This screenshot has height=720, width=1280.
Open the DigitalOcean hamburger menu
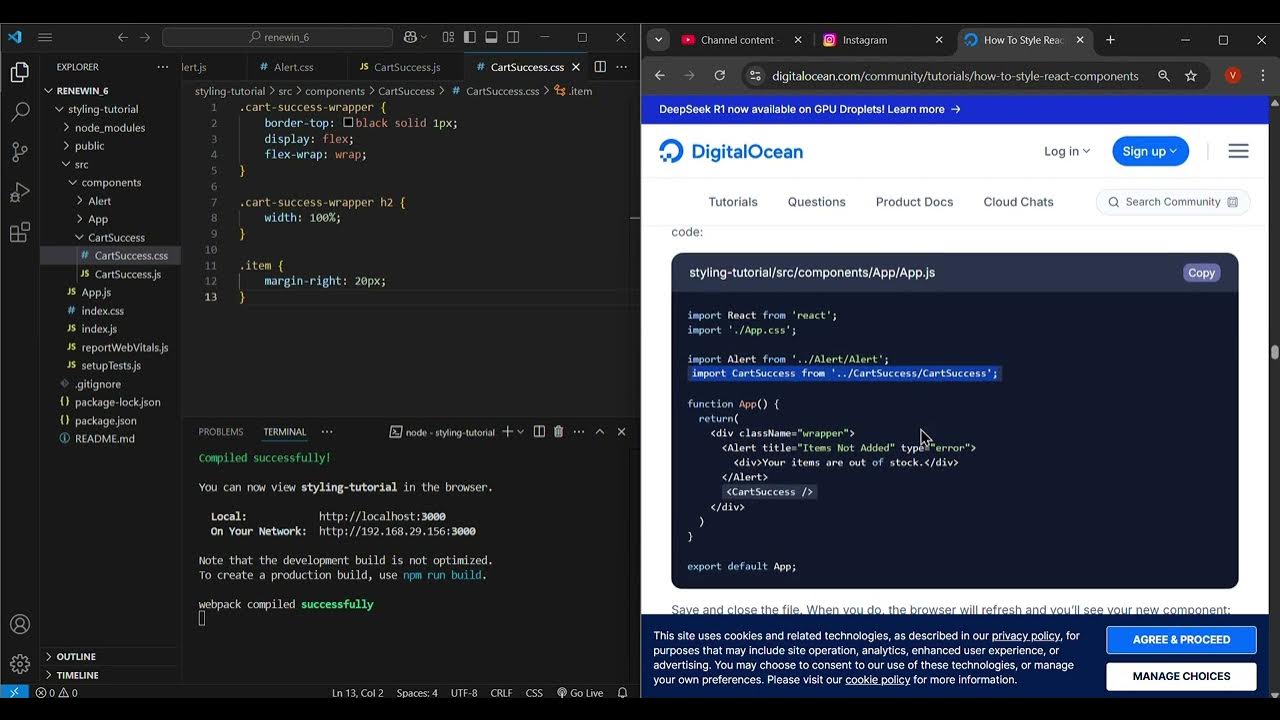pos(1238,151)
